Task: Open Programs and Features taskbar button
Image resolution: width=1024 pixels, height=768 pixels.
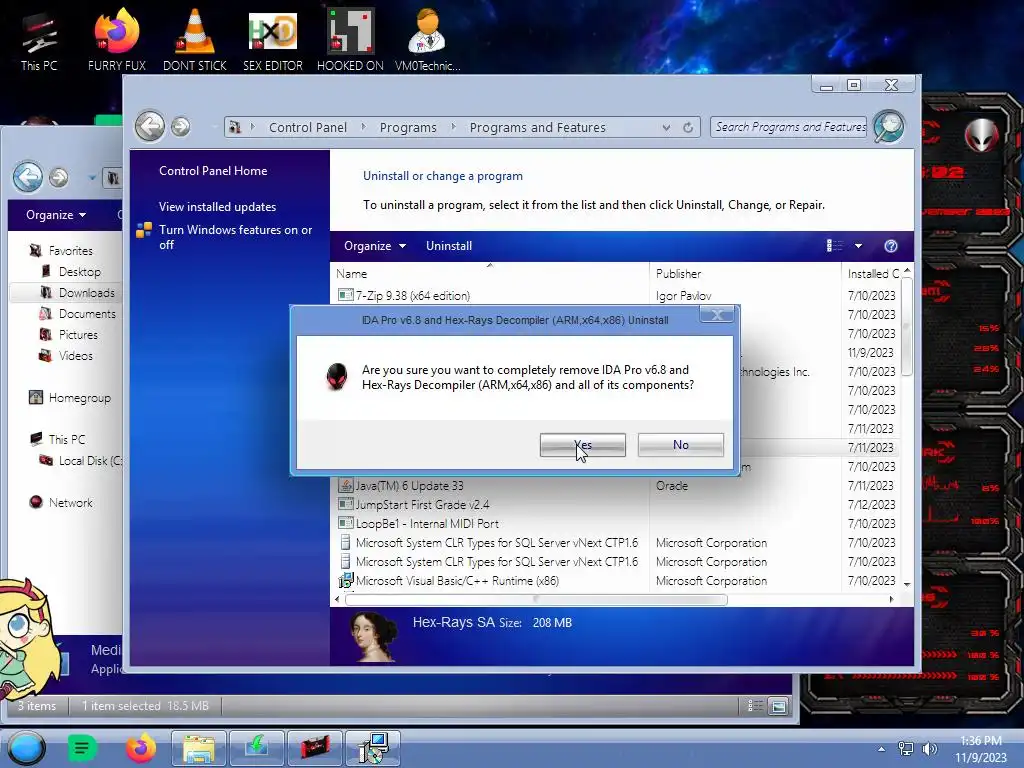Action: (373, 748)
